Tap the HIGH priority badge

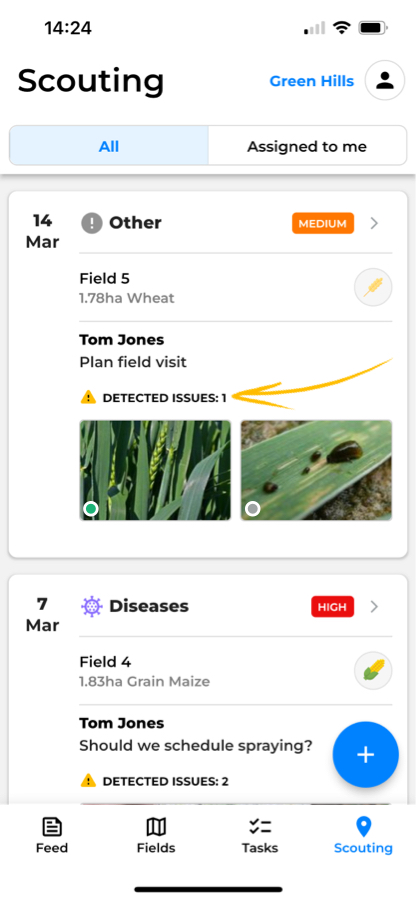333,607
